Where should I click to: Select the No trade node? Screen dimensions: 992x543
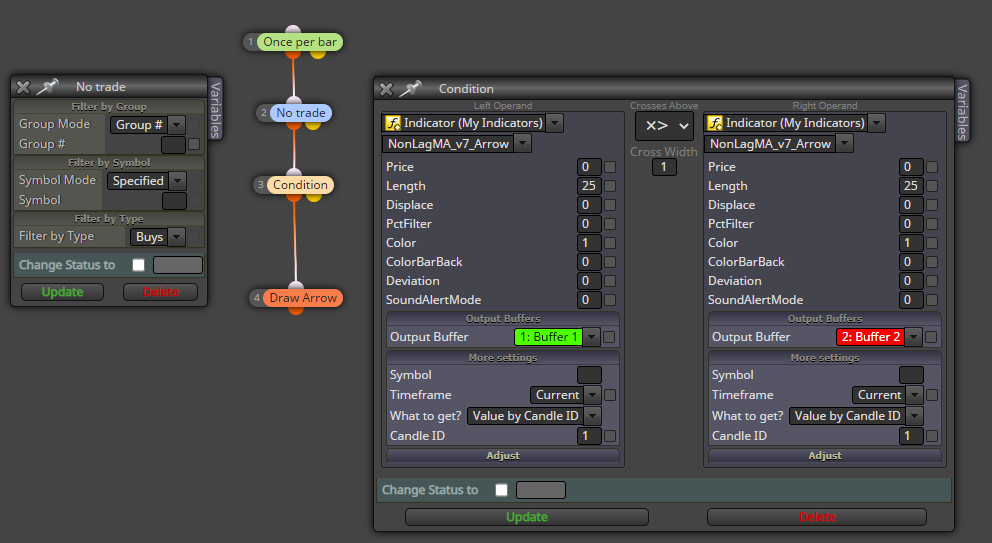coord(301,113)
